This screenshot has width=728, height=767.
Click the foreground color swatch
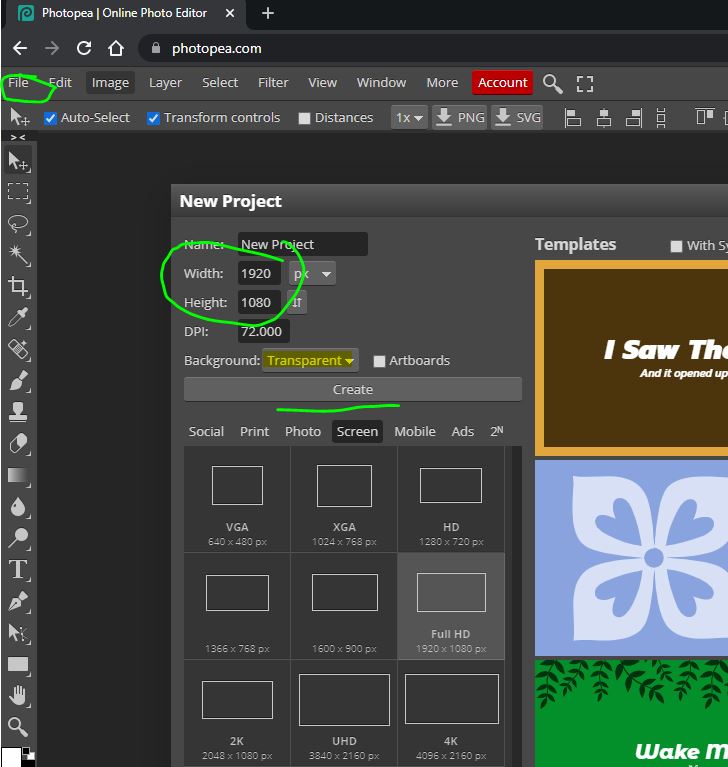pos(11,756)
